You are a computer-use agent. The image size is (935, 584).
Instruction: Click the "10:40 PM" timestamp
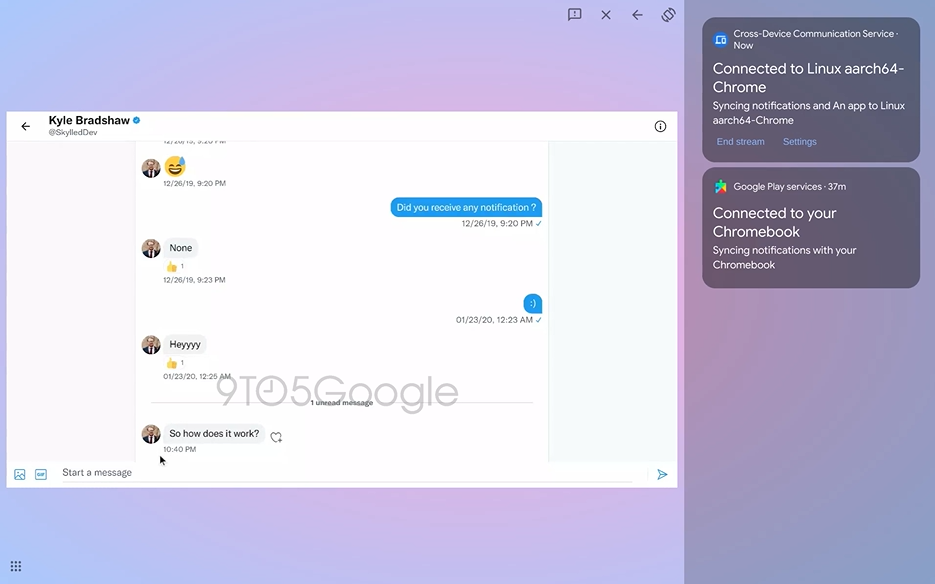[179, 449]
